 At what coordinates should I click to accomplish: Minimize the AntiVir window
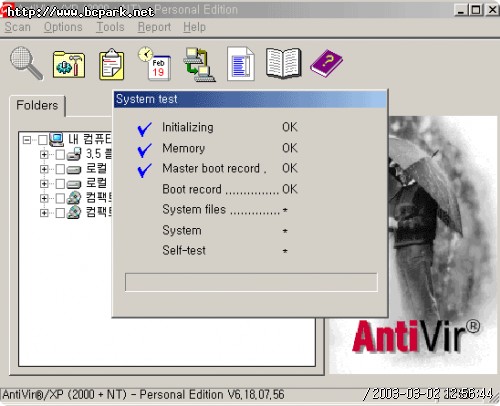(461, 10)
